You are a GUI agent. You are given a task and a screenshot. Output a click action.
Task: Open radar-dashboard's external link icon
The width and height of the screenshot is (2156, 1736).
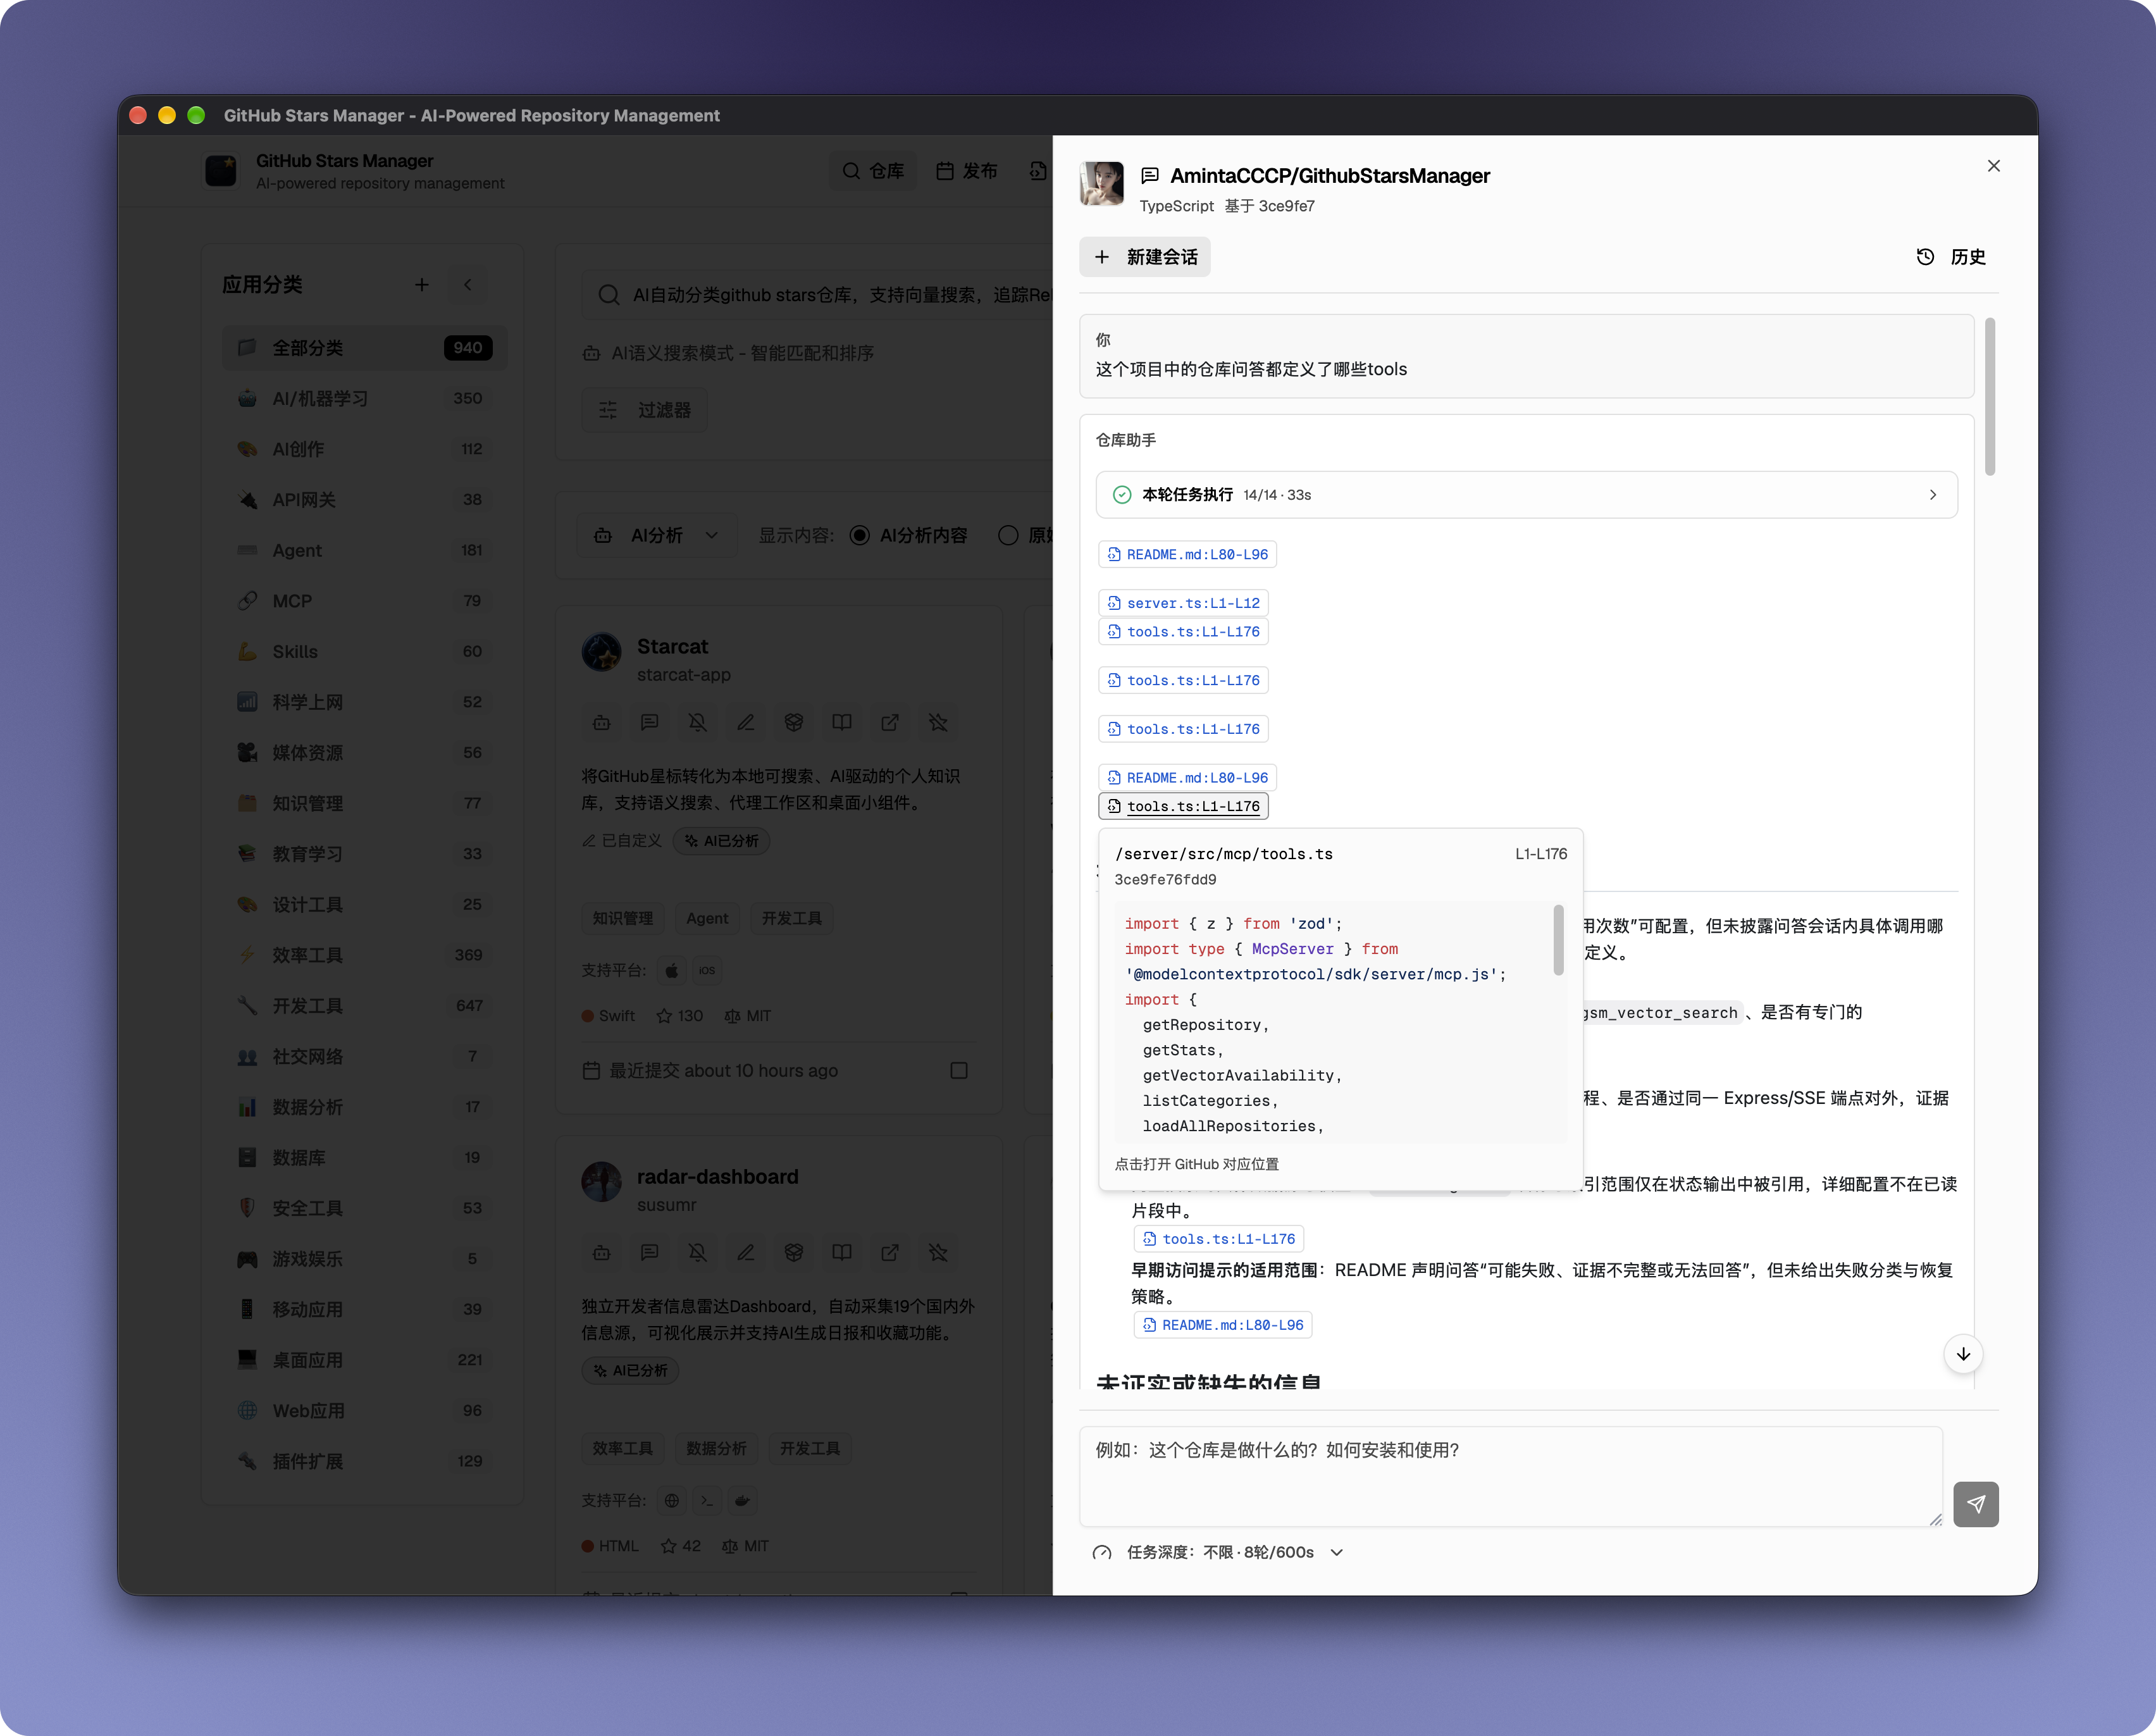(889, 1252)
